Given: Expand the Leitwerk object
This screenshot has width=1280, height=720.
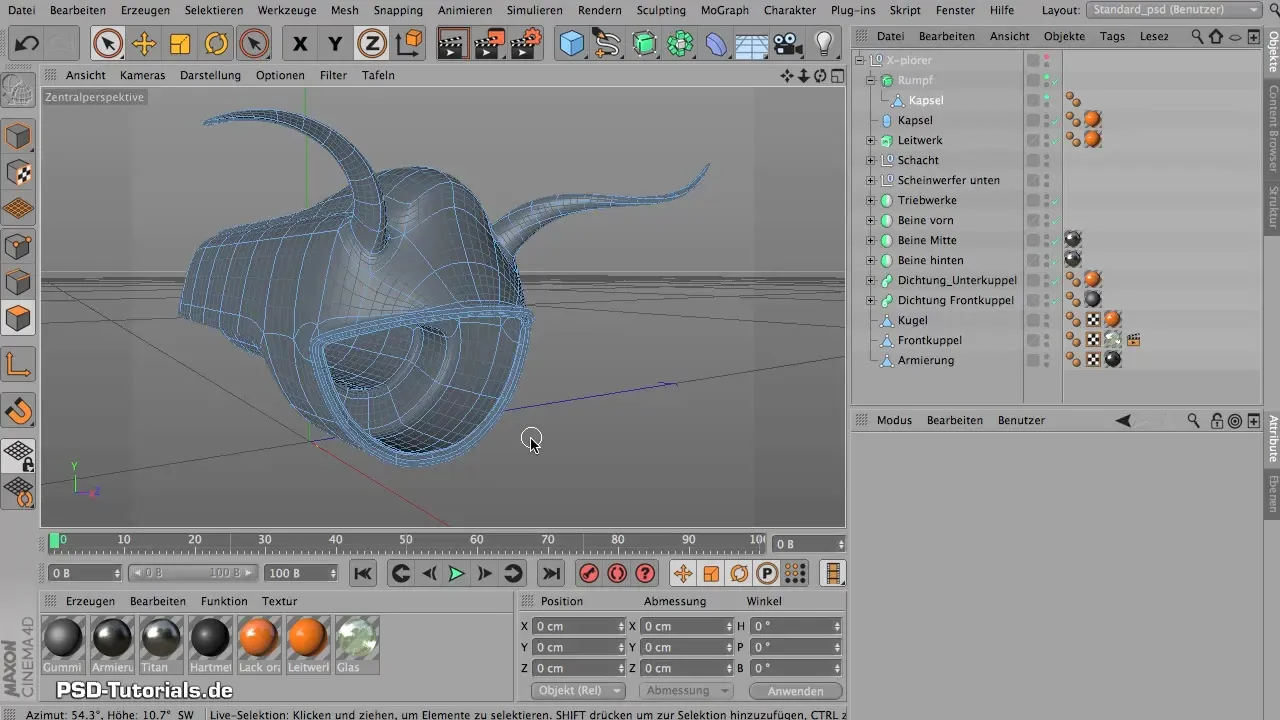Looking at the screenshot, I should tap(870, 140).
